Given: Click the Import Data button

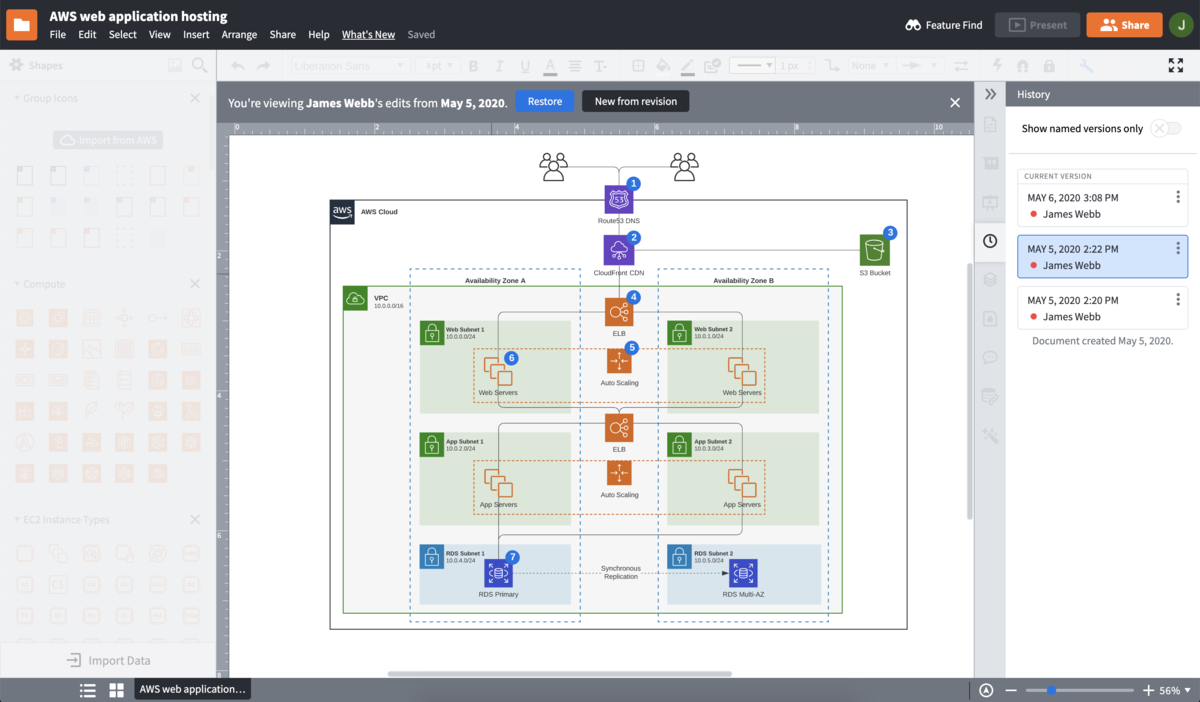Looking at the screenshot, I should (x=108, y=660).
